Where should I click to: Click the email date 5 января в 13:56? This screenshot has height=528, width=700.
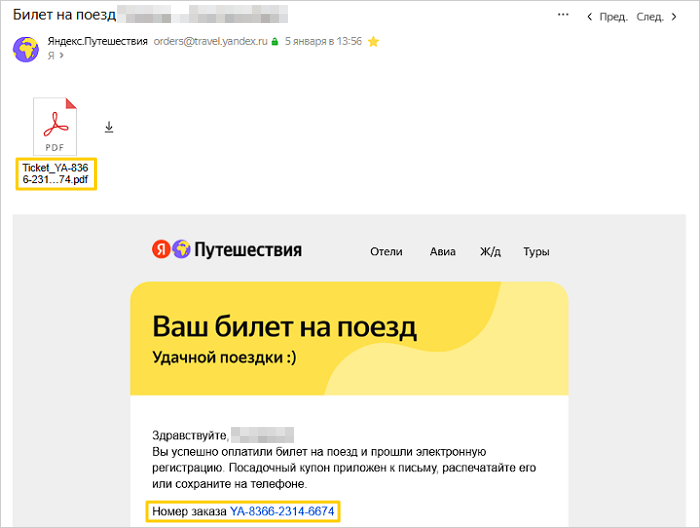323,42
